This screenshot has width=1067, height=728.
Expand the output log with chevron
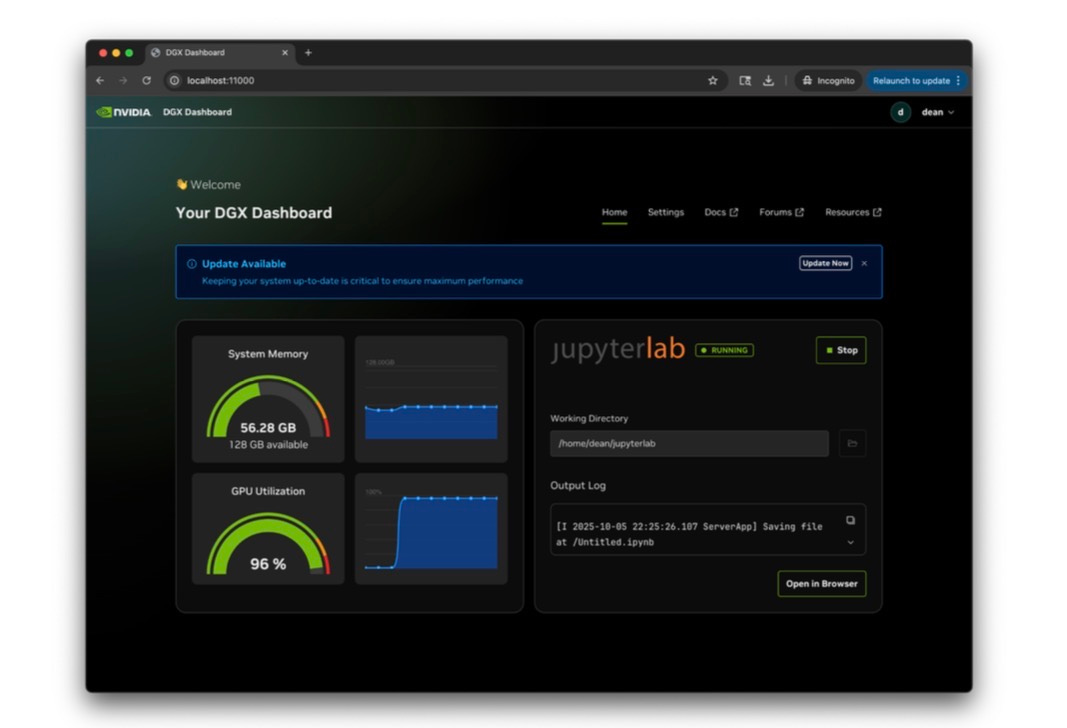coord(851,542)
